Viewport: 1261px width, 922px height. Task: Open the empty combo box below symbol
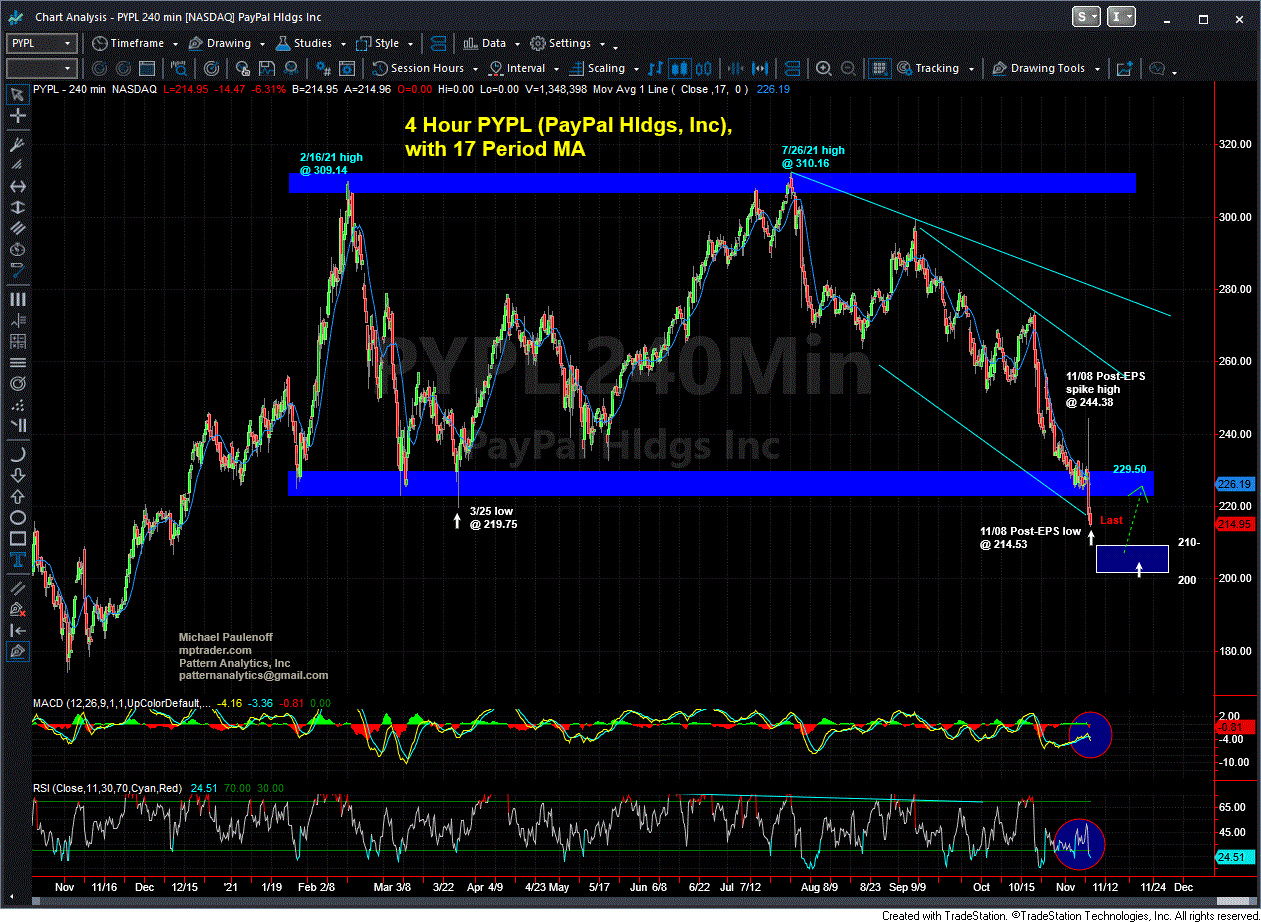pos(41,68)
